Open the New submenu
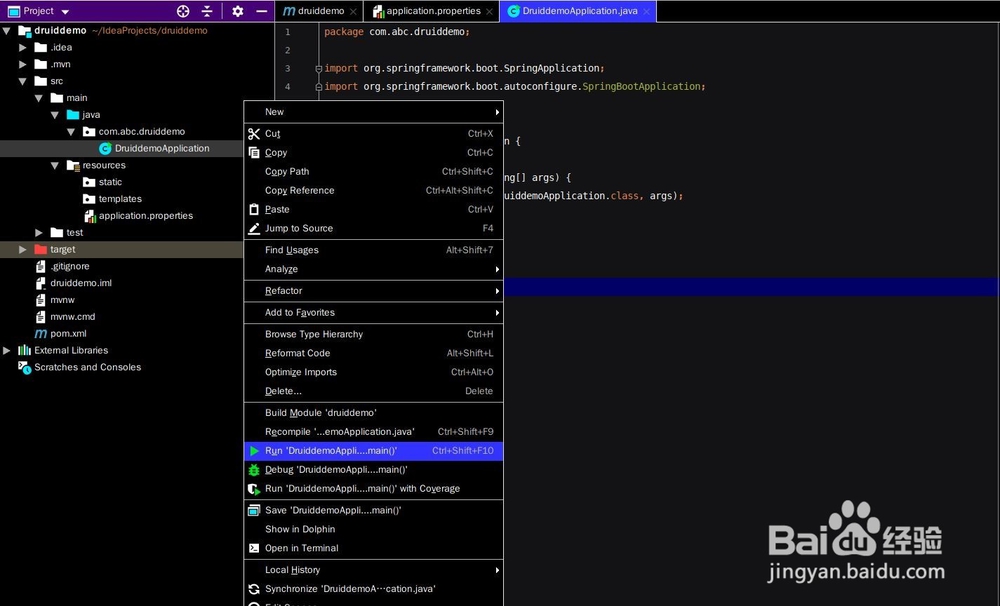The width and height of the screenshot is (1000, 606). (374, 112)
